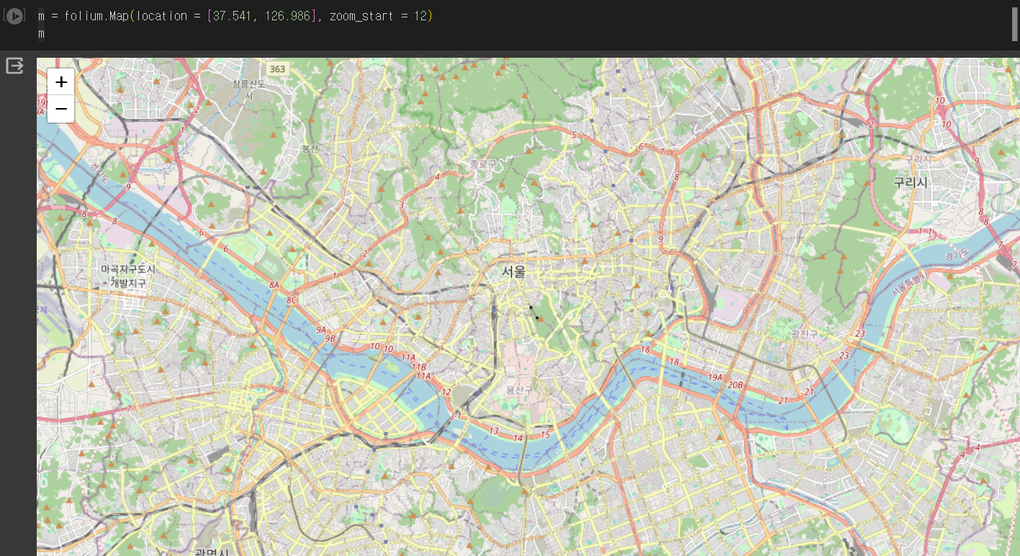Click the latitude value 37.541
This screenshot has height=556, width=1020.
tap(232, 16)
